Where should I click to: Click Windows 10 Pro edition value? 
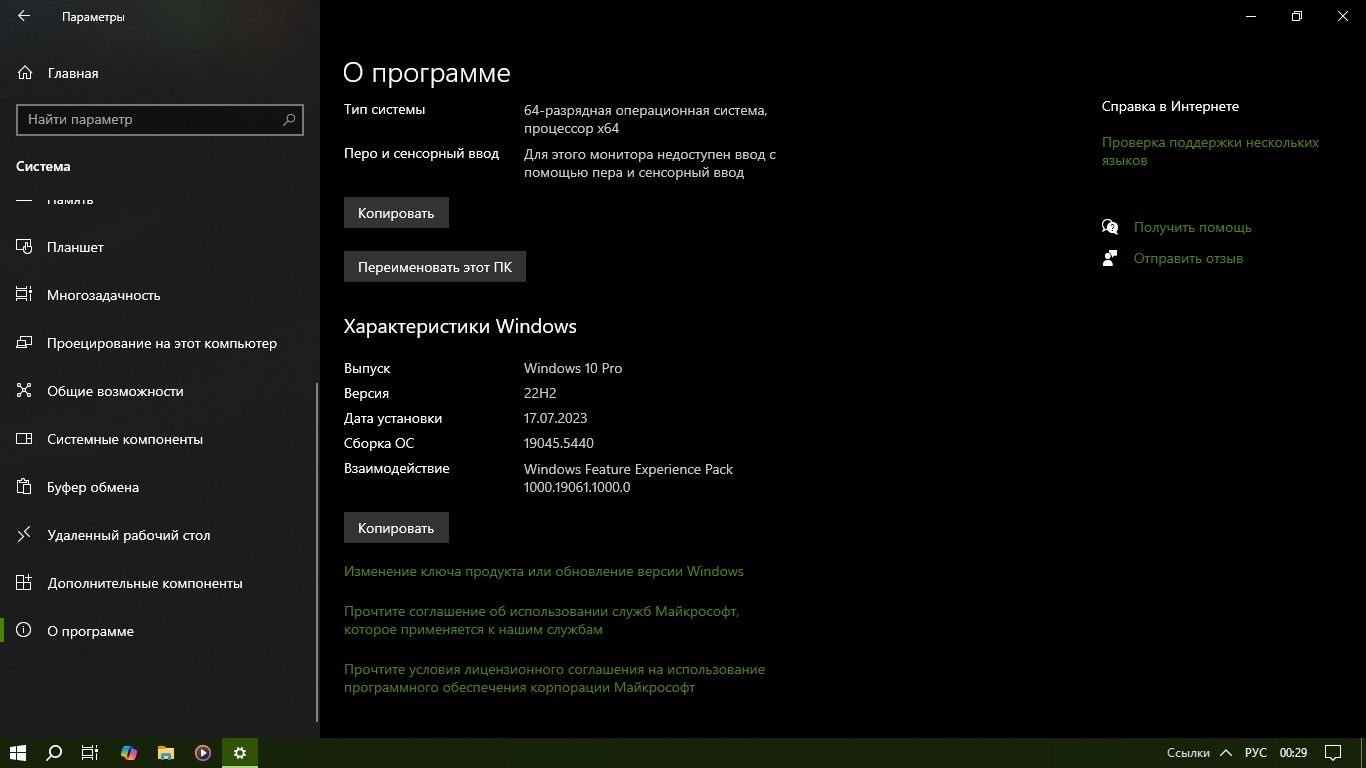tap(573, 368)
